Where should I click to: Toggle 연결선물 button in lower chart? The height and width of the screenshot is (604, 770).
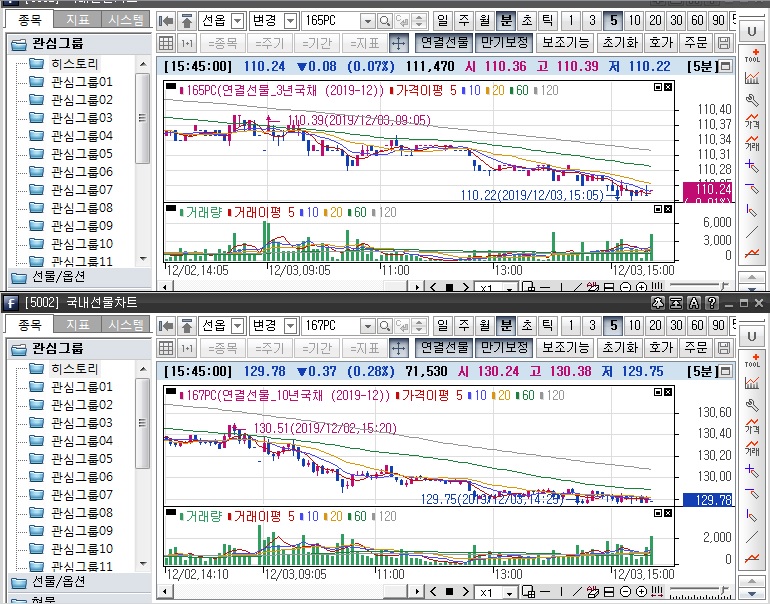[444, 348]
